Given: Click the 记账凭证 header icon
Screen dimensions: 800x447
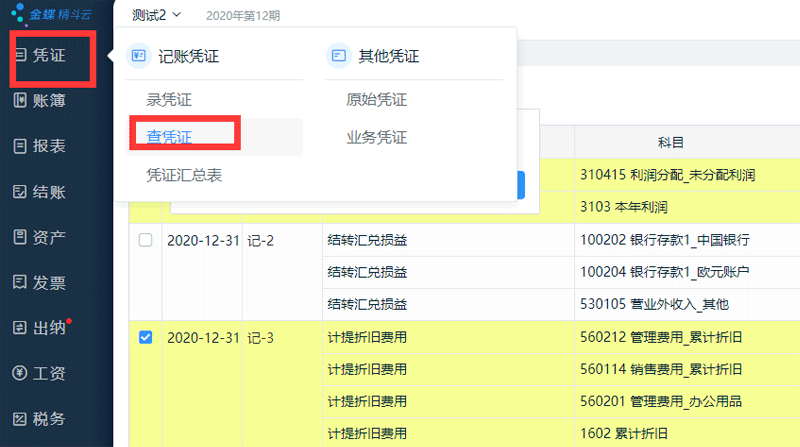Looking at the screenshot, I should click(x=139, y=56).
